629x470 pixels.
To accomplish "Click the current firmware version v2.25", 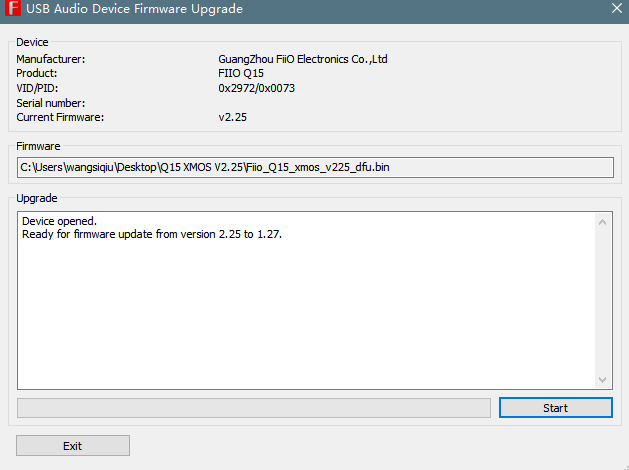I will tap(232, 117).
